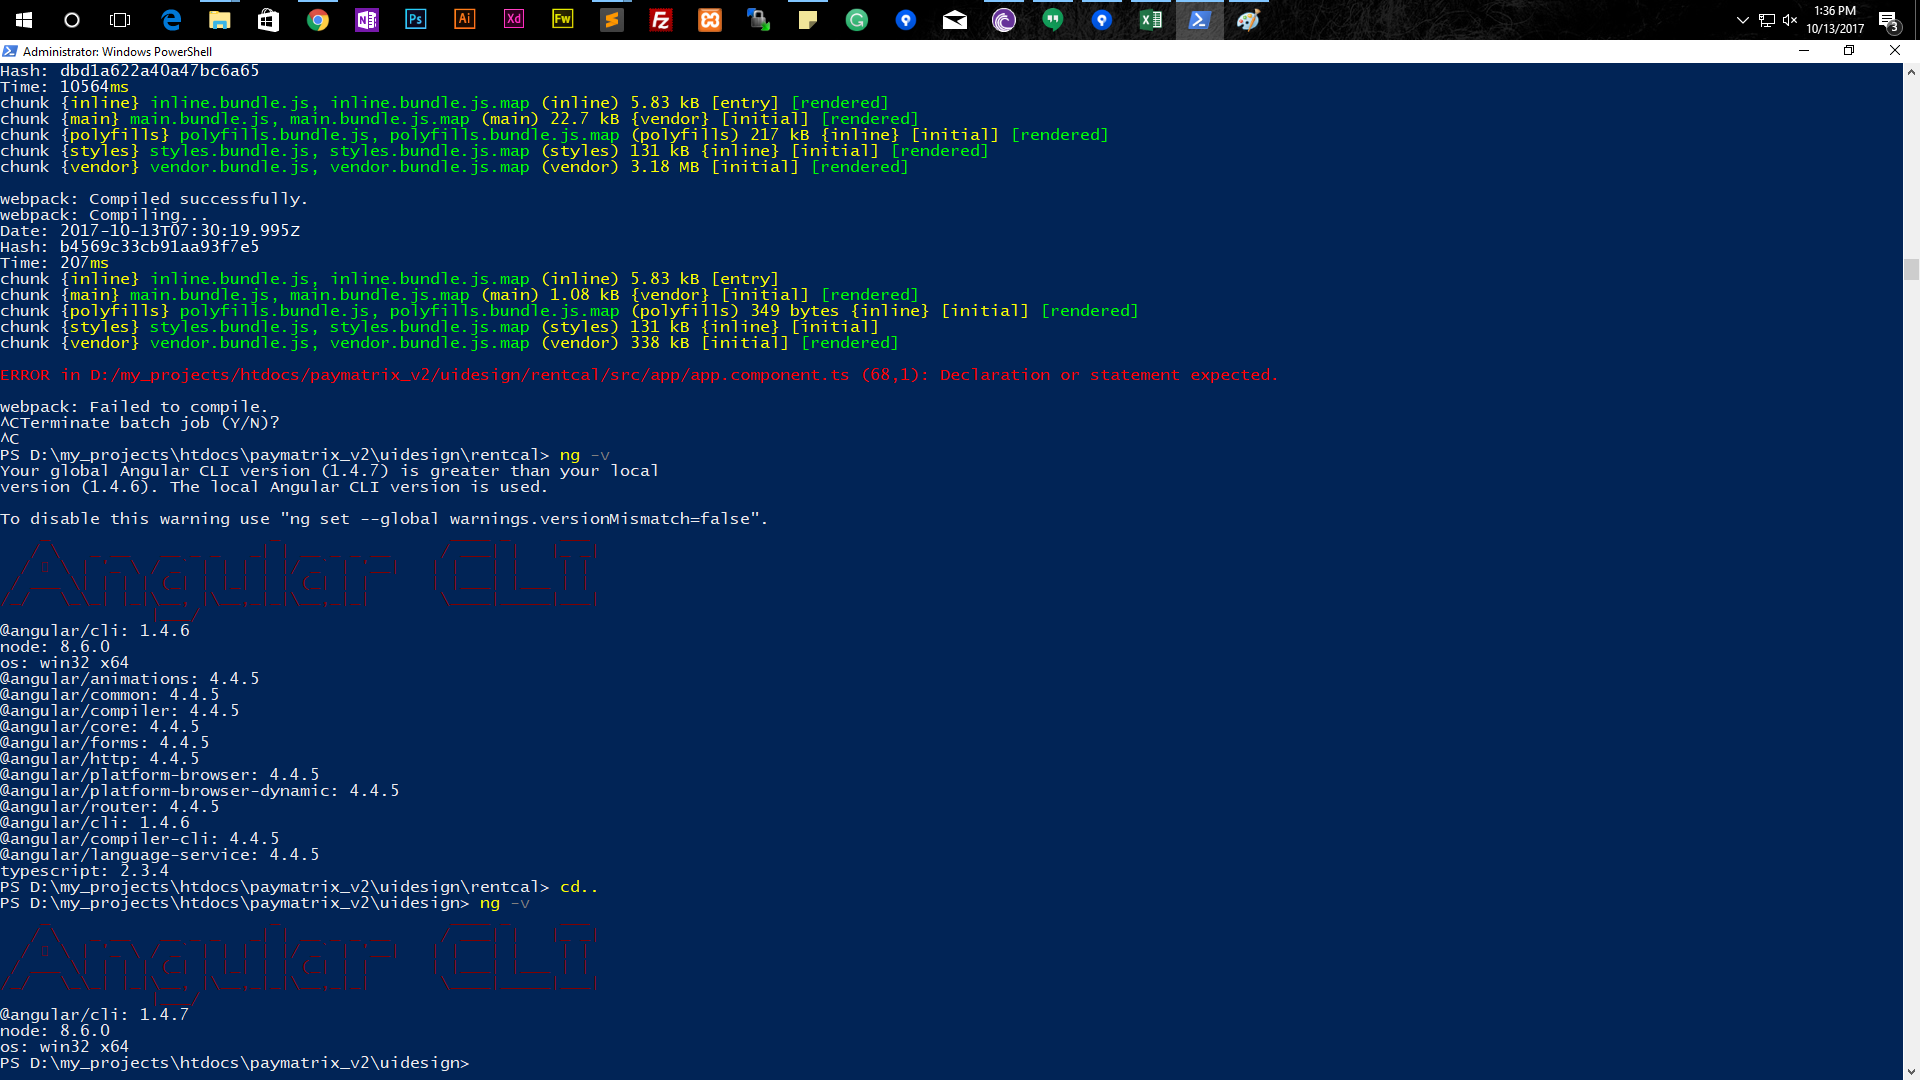This screenshot has height=1080, width=1920.
Task: Open the Windows Store taskbar icon
Action: point(269,20)
